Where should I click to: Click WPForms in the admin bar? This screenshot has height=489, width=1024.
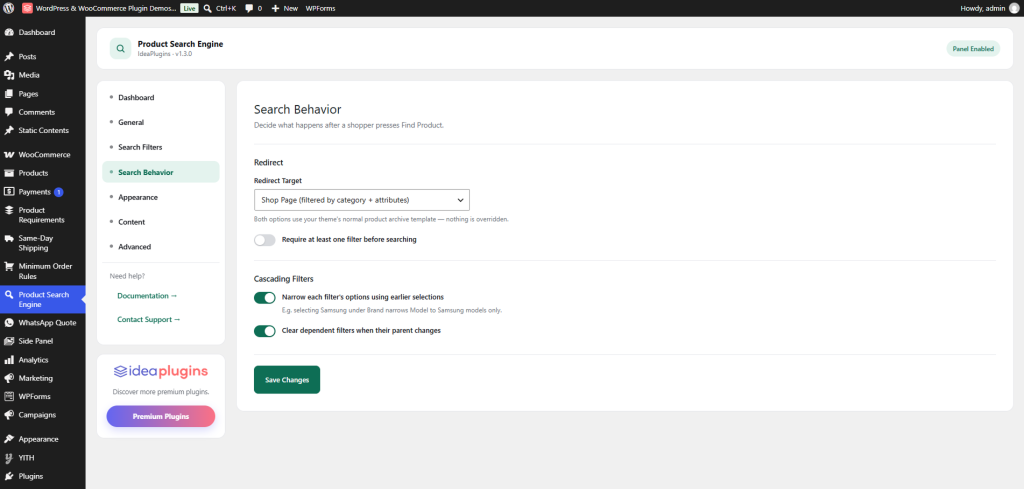pos(320,8)
